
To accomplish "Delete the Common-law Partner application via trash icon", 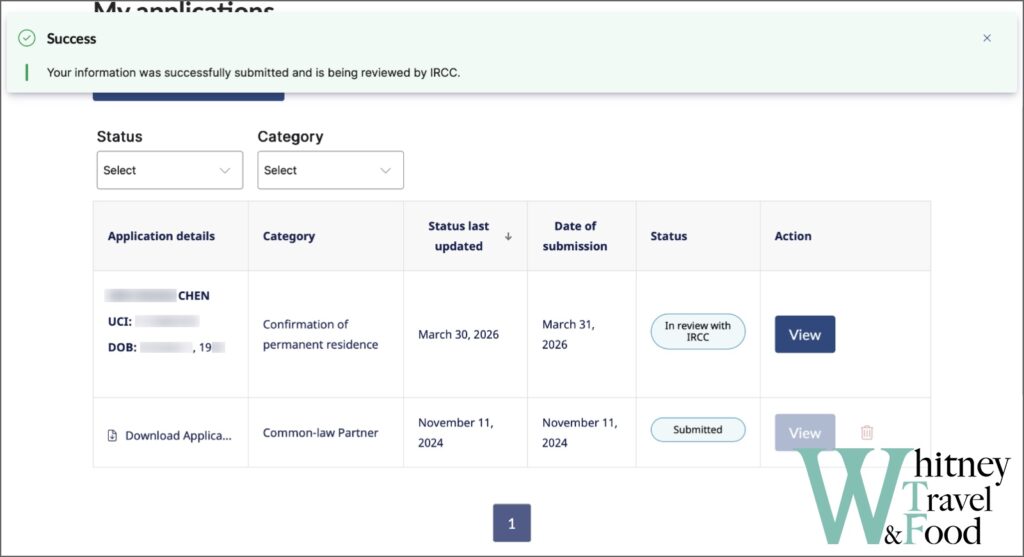I will click(x=867, y=432).
